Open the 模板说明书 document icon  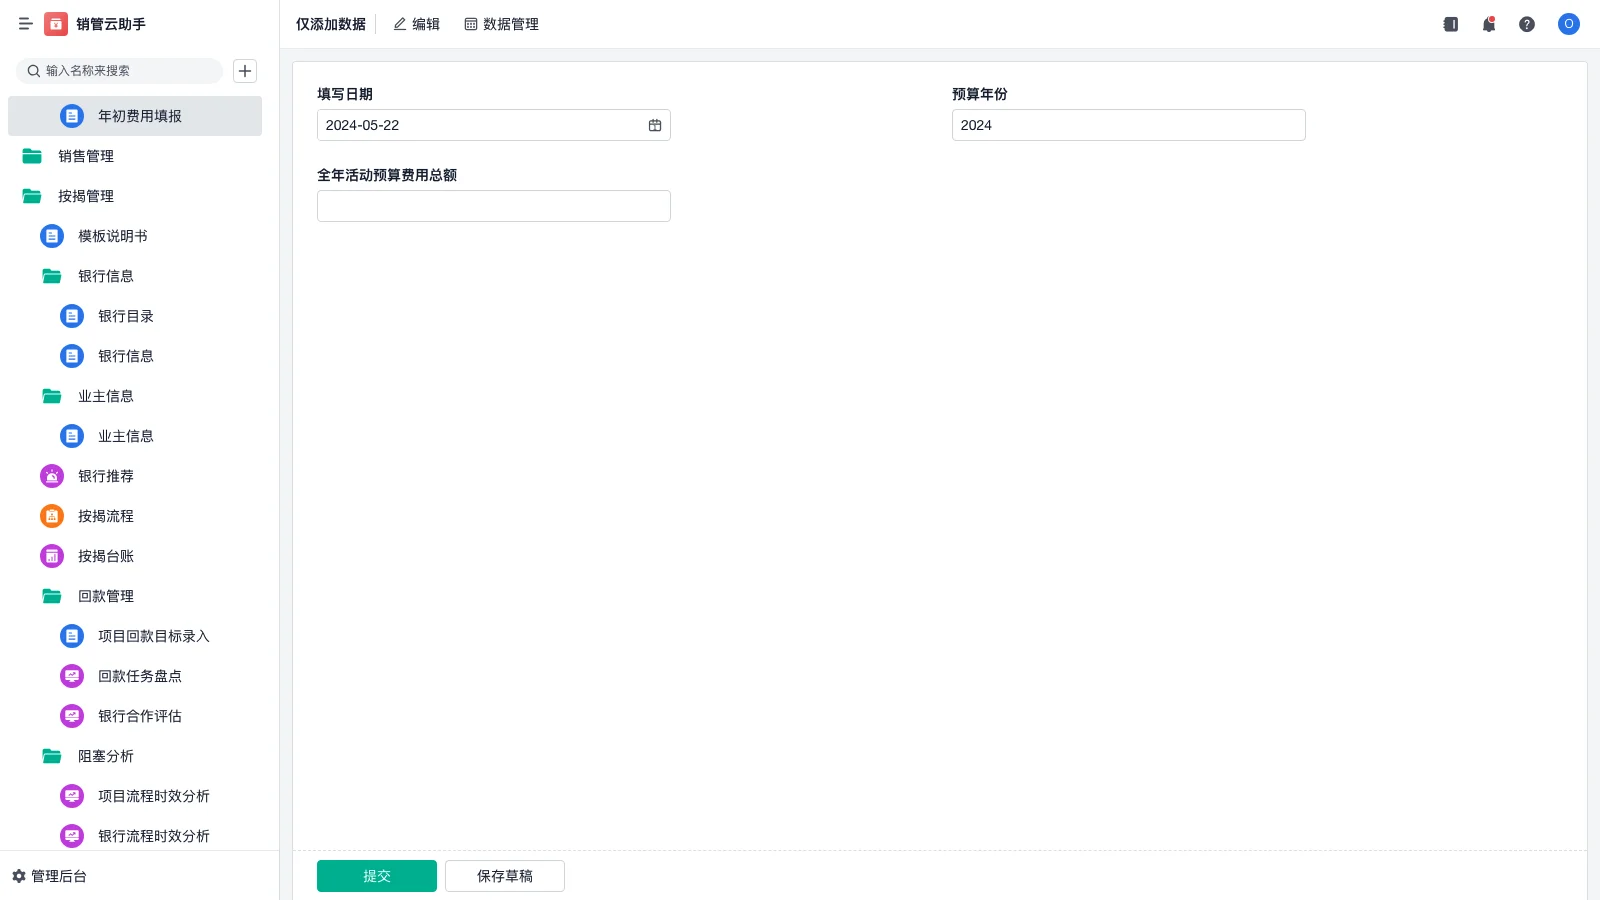coord(51,236)
